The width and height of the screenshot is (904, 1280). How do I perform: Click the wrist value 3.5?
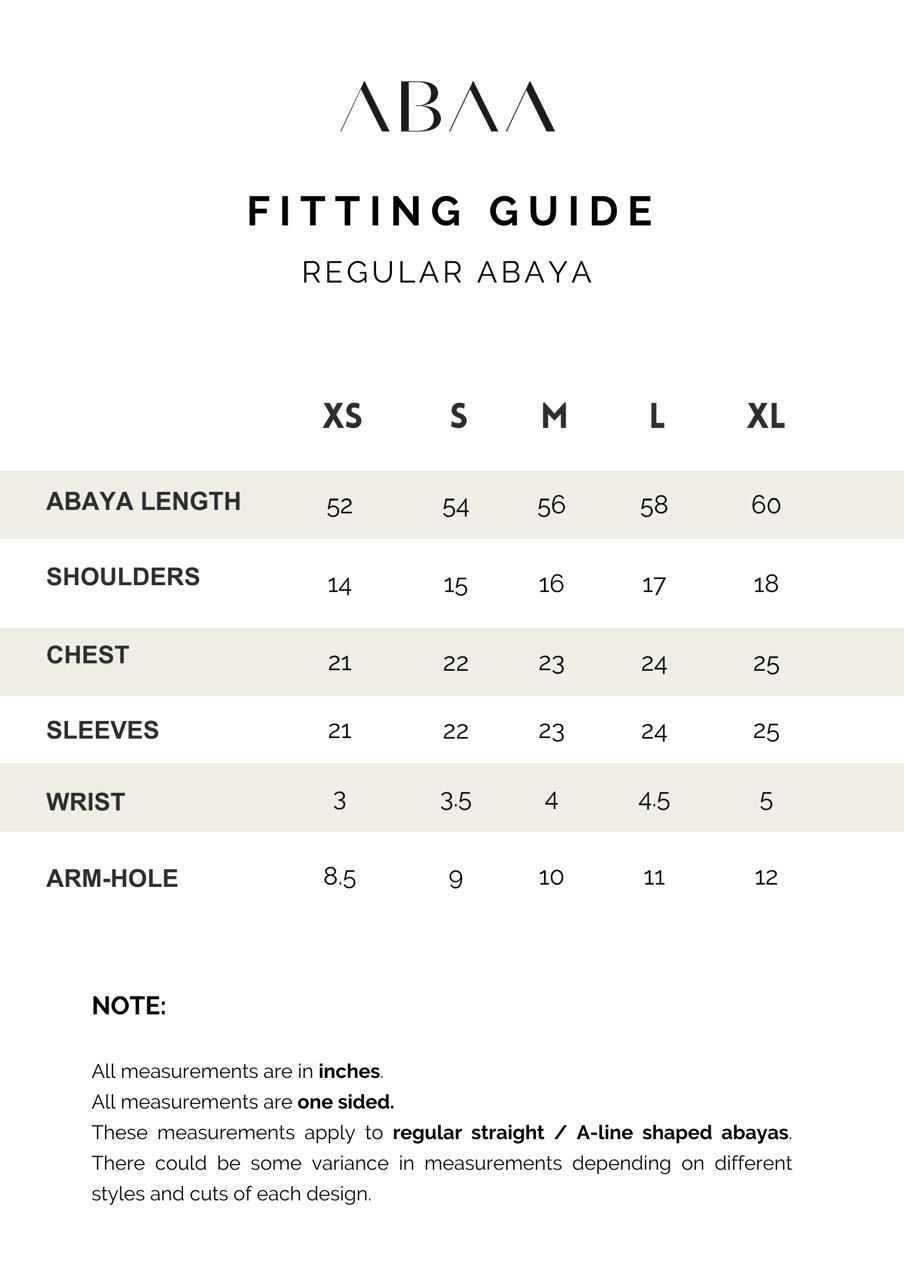pyautogui.click(x=455, y=801)
